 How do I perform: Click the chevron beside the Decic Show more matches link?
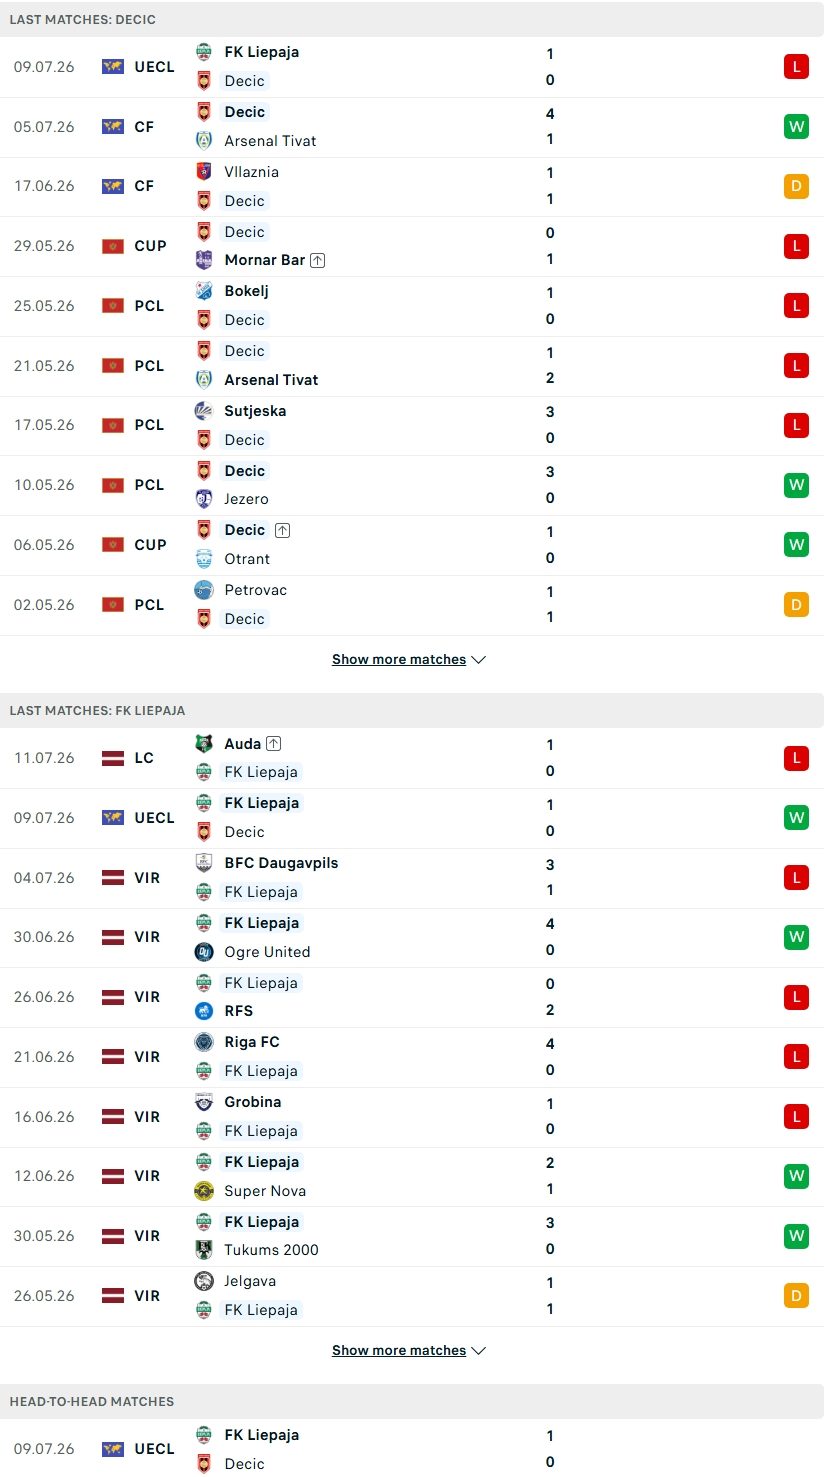click(x=478, y=660)
